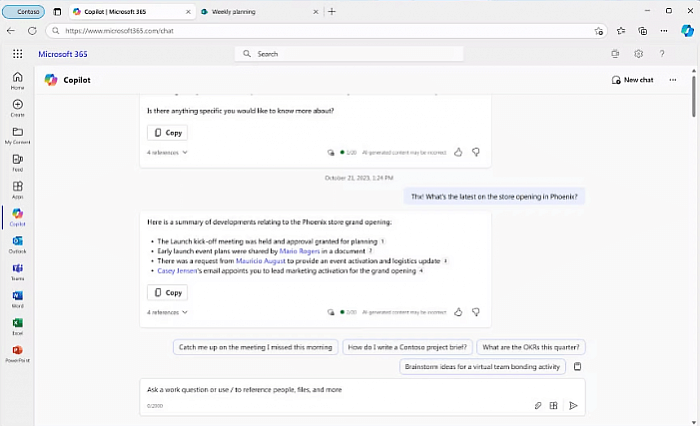The height and width of the screenshot is (426, 700).
Task: Click the chat vertical scrollbar thumb
Action: coord(693,96)
